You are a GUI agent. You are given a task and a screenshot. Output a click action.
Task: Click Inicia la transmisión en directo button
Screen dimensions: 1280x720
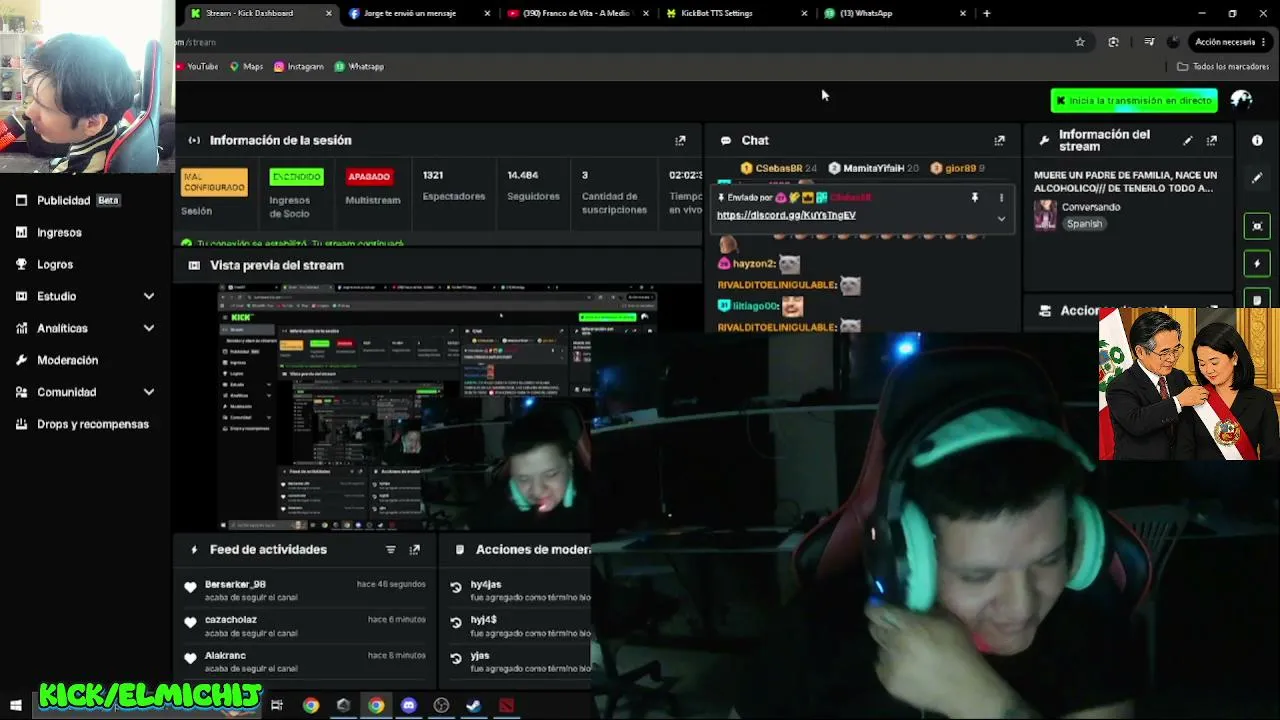tap(1134, 100)
